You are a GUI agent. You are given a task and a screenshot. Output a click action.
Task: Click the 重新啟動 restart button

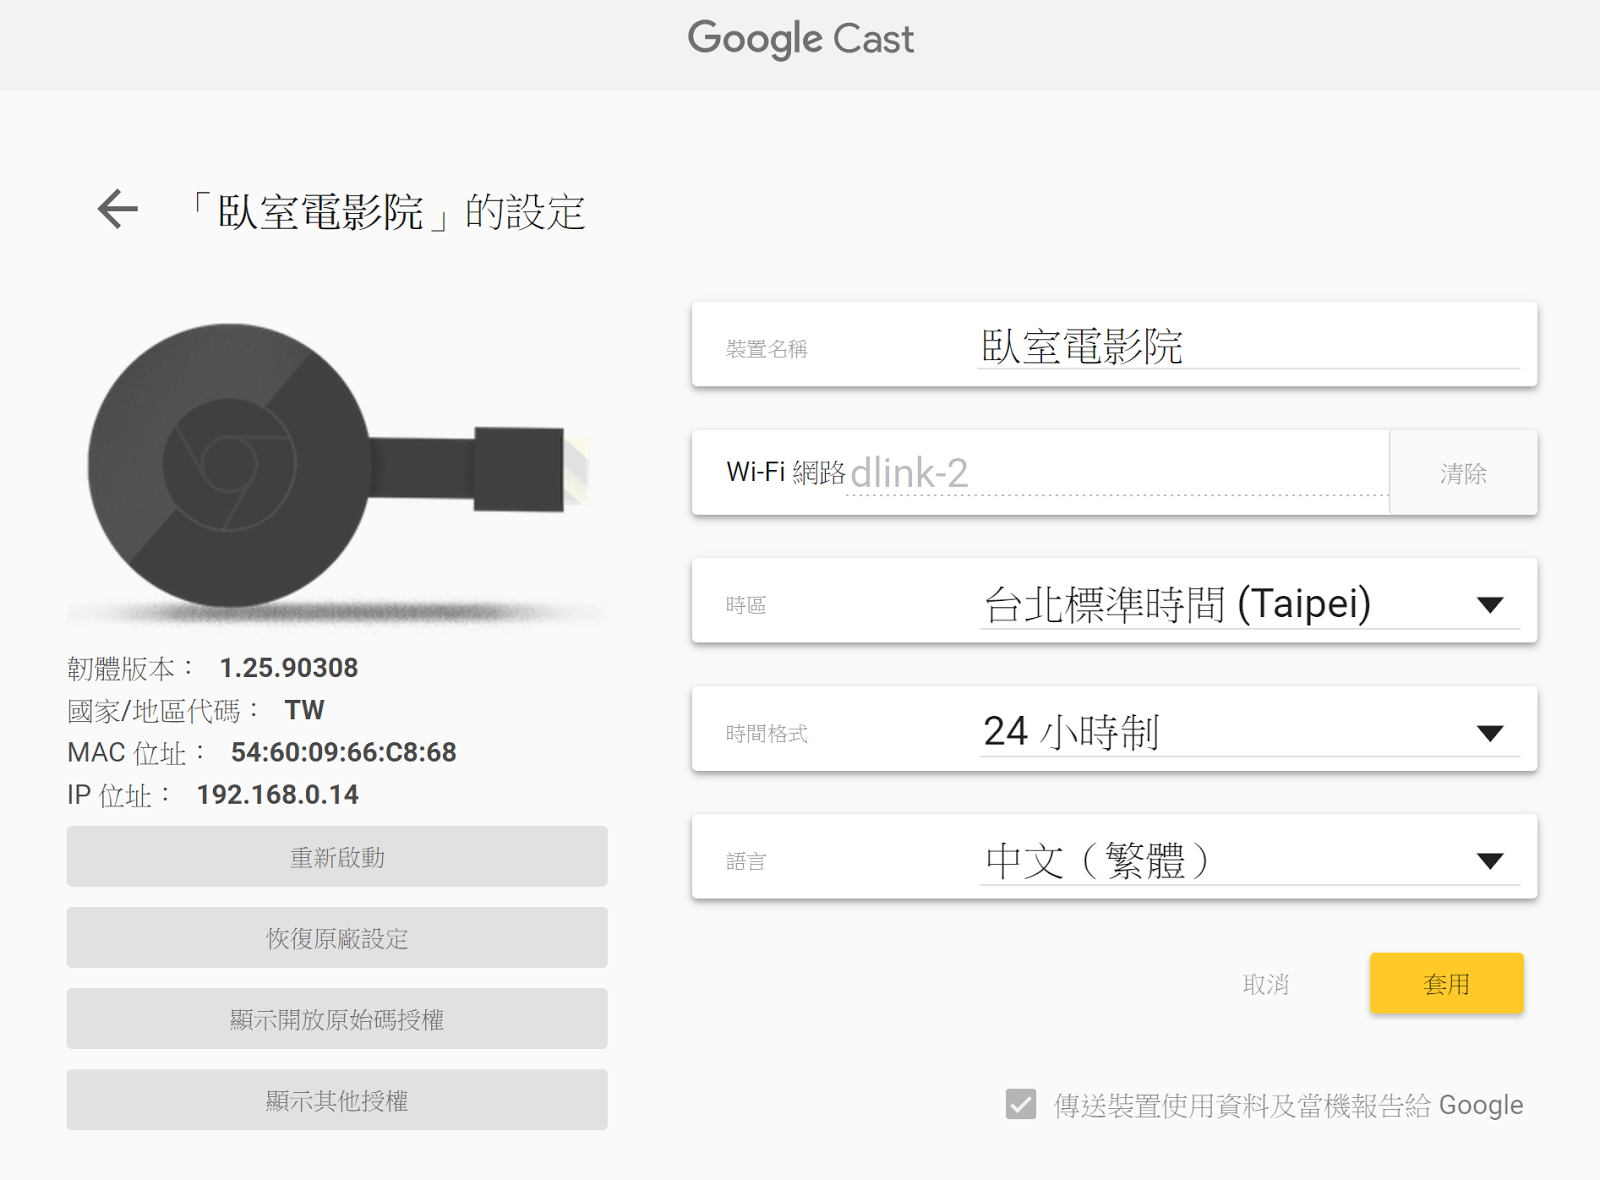337,857
